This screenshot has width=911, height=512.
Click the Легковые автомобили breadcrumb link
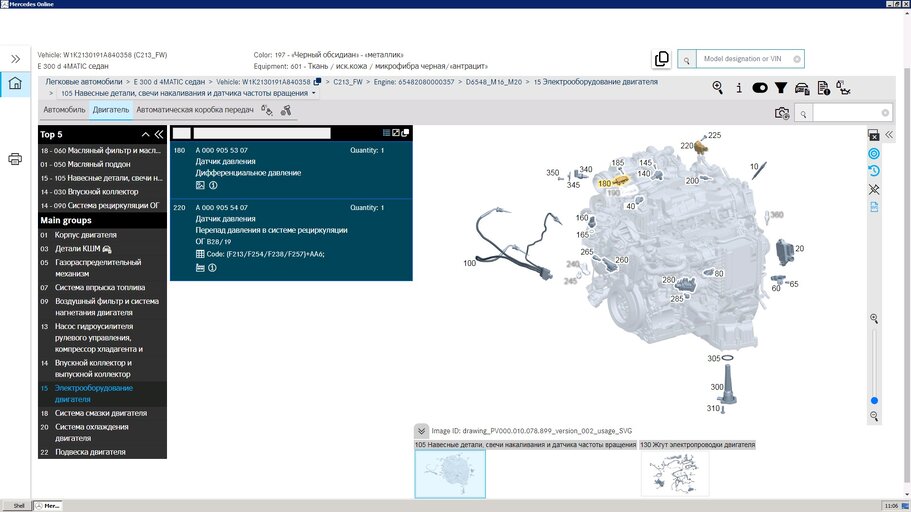[x=84, y=82]
